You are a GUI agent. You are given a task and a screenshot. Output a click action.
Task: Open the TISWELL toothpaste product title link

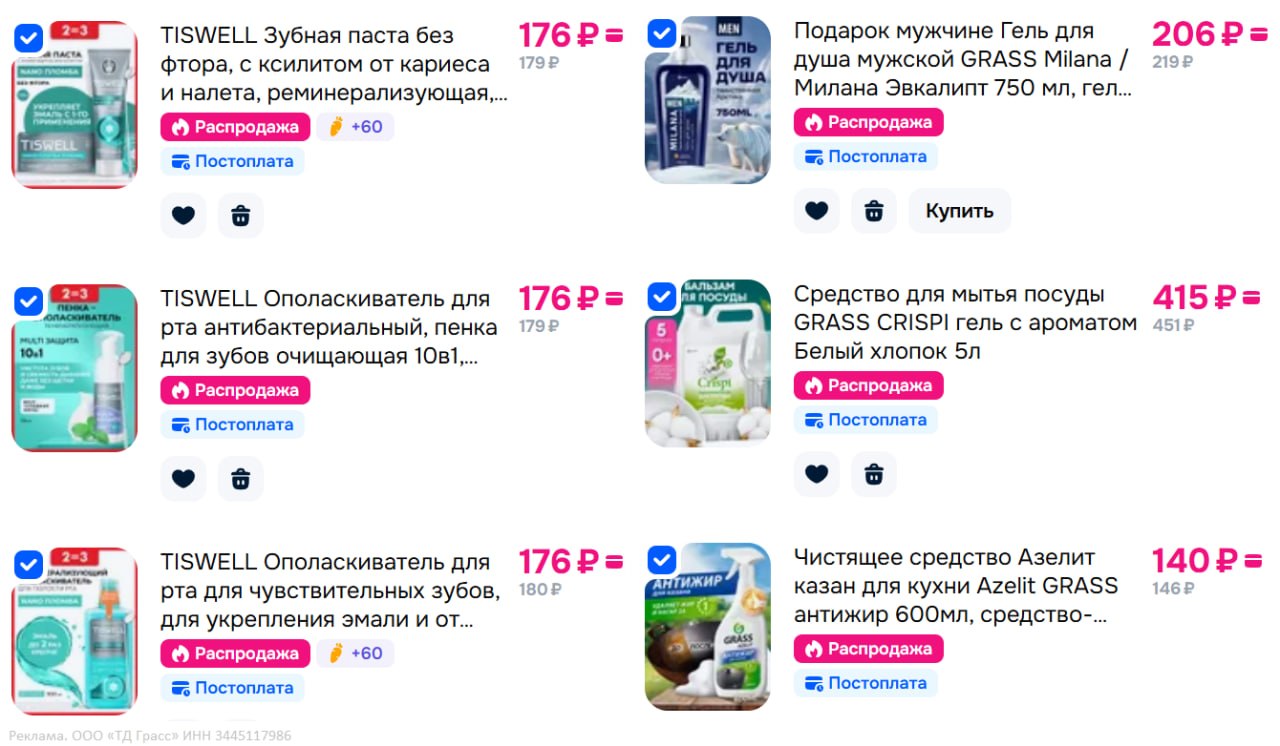pyautogui.click(x=334, y=65)
